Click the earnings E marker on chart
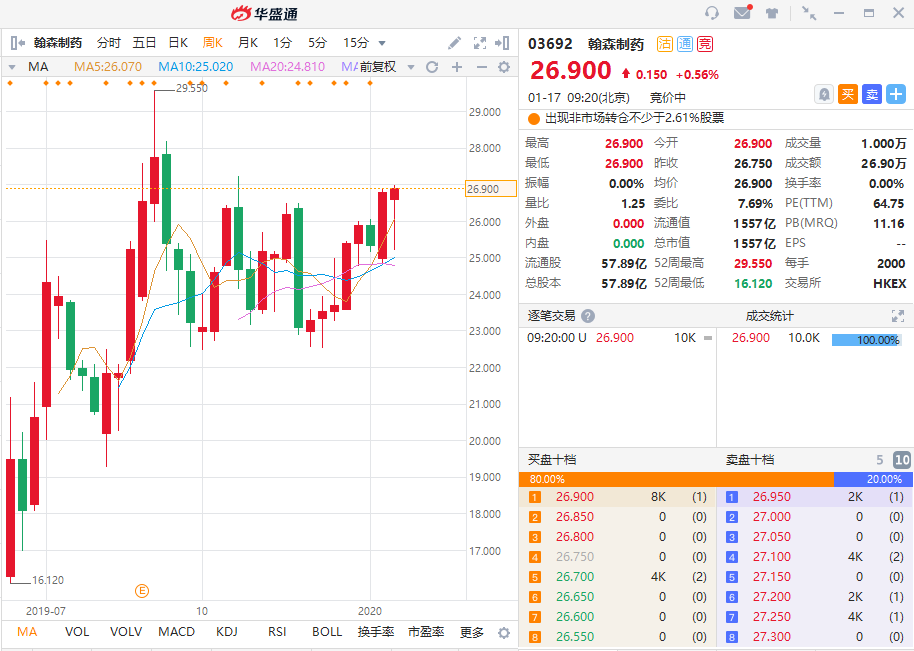 [142, 591]
